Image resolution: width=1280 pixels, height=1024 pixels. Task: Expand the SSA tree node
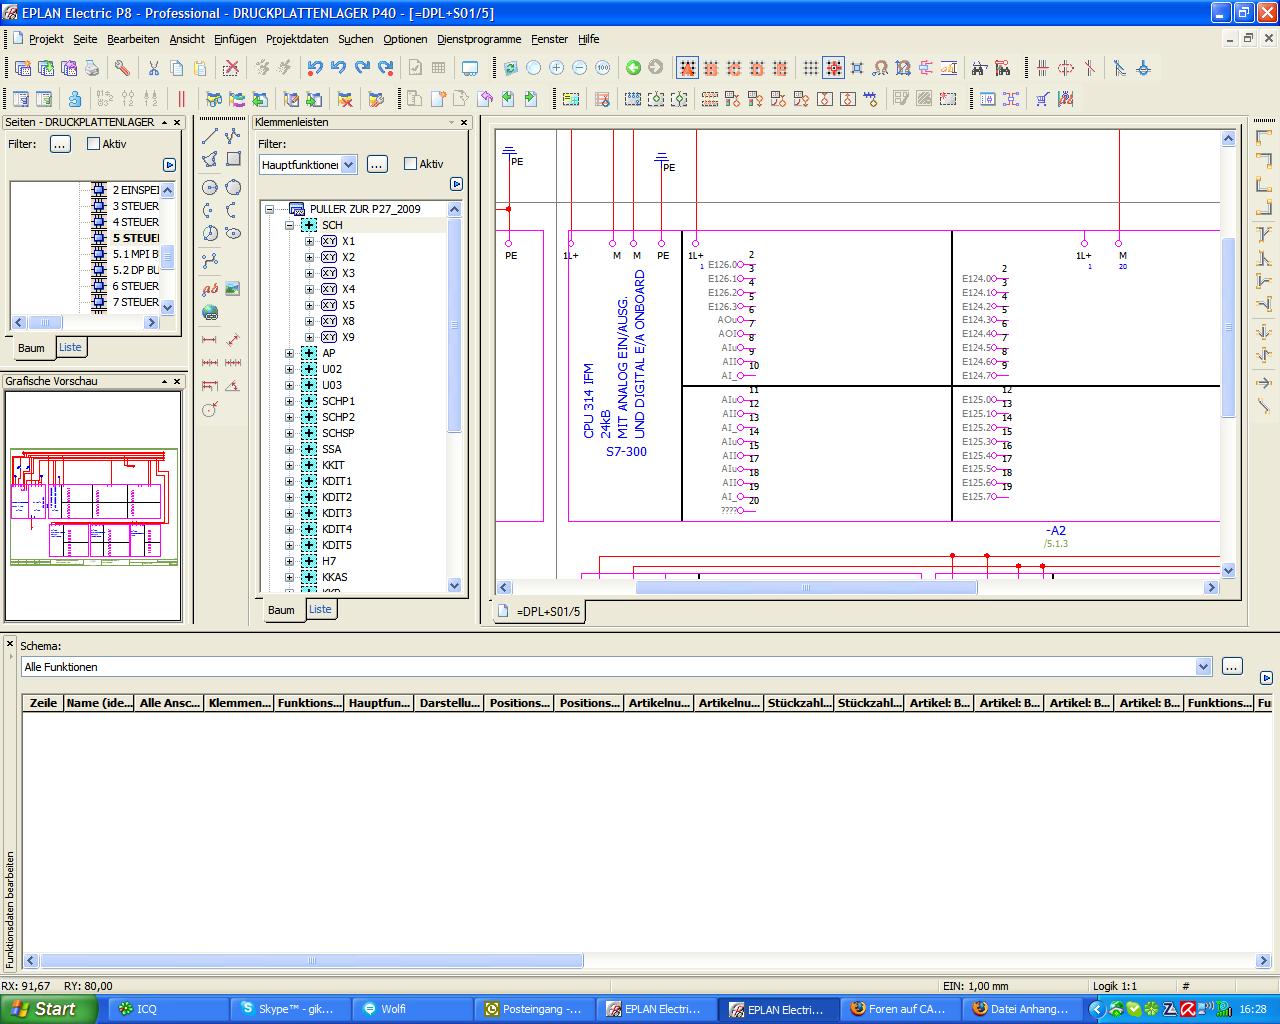coord(290,449)
